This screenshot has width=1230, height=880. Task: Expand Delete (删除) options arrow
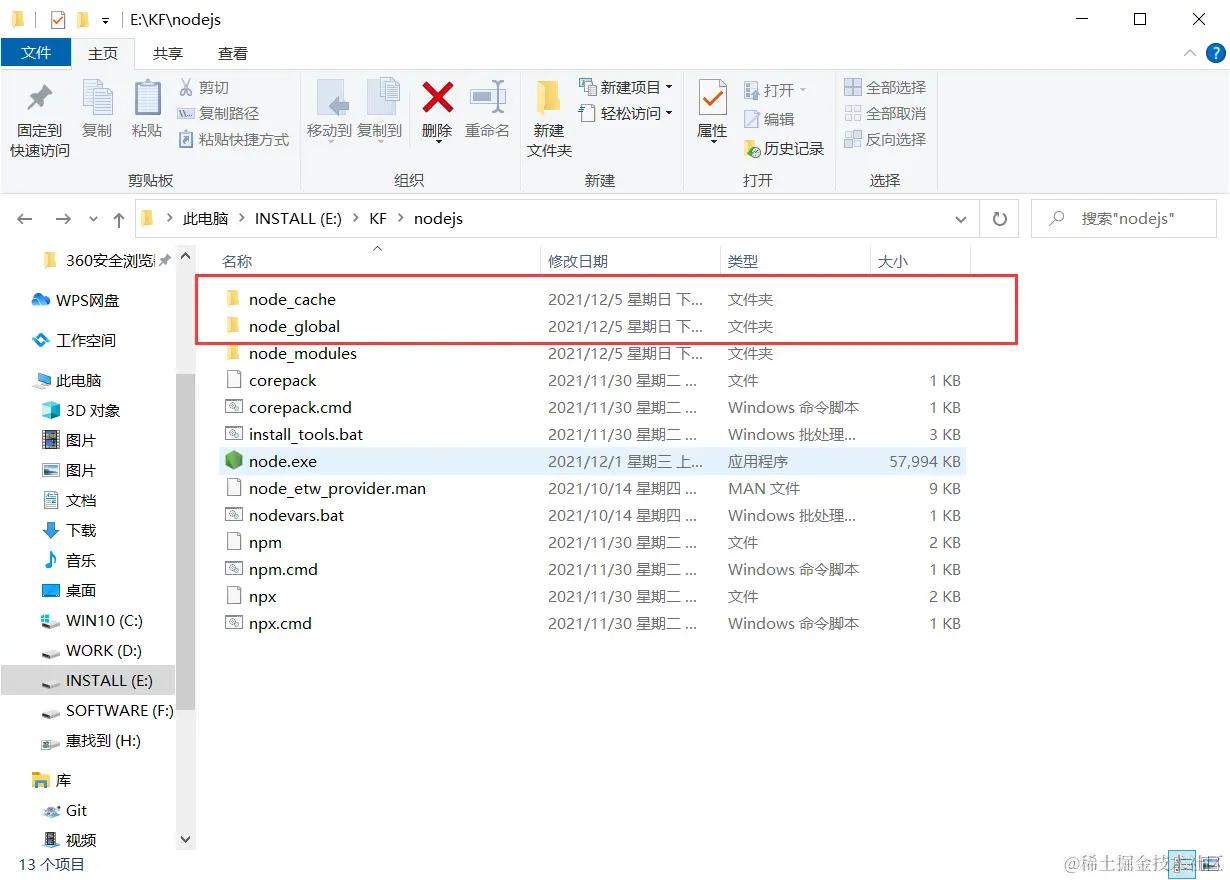click(x=438, y=142)
